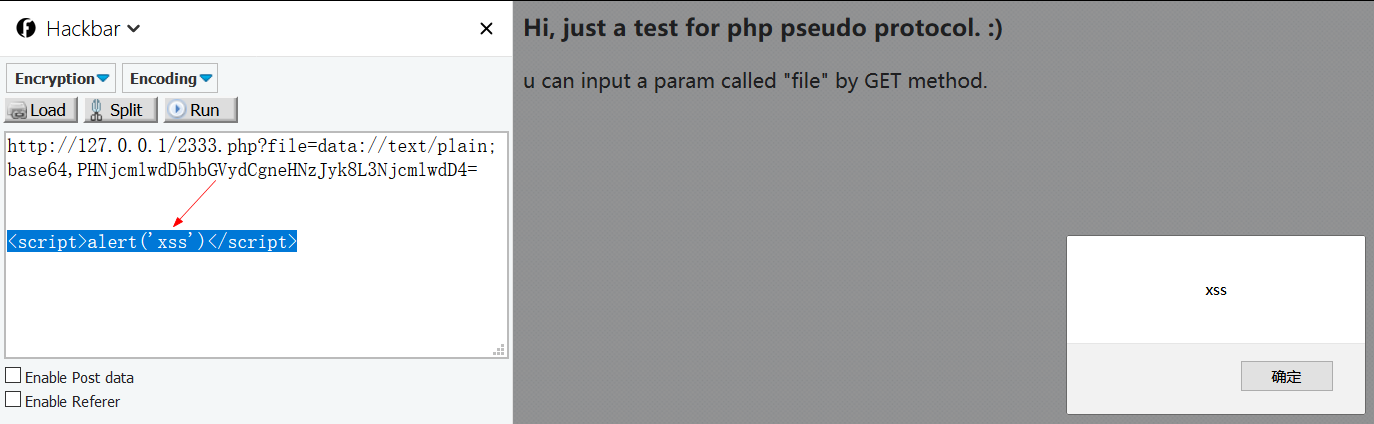Expand the Encryption dropdown menu

coord(61,79)
